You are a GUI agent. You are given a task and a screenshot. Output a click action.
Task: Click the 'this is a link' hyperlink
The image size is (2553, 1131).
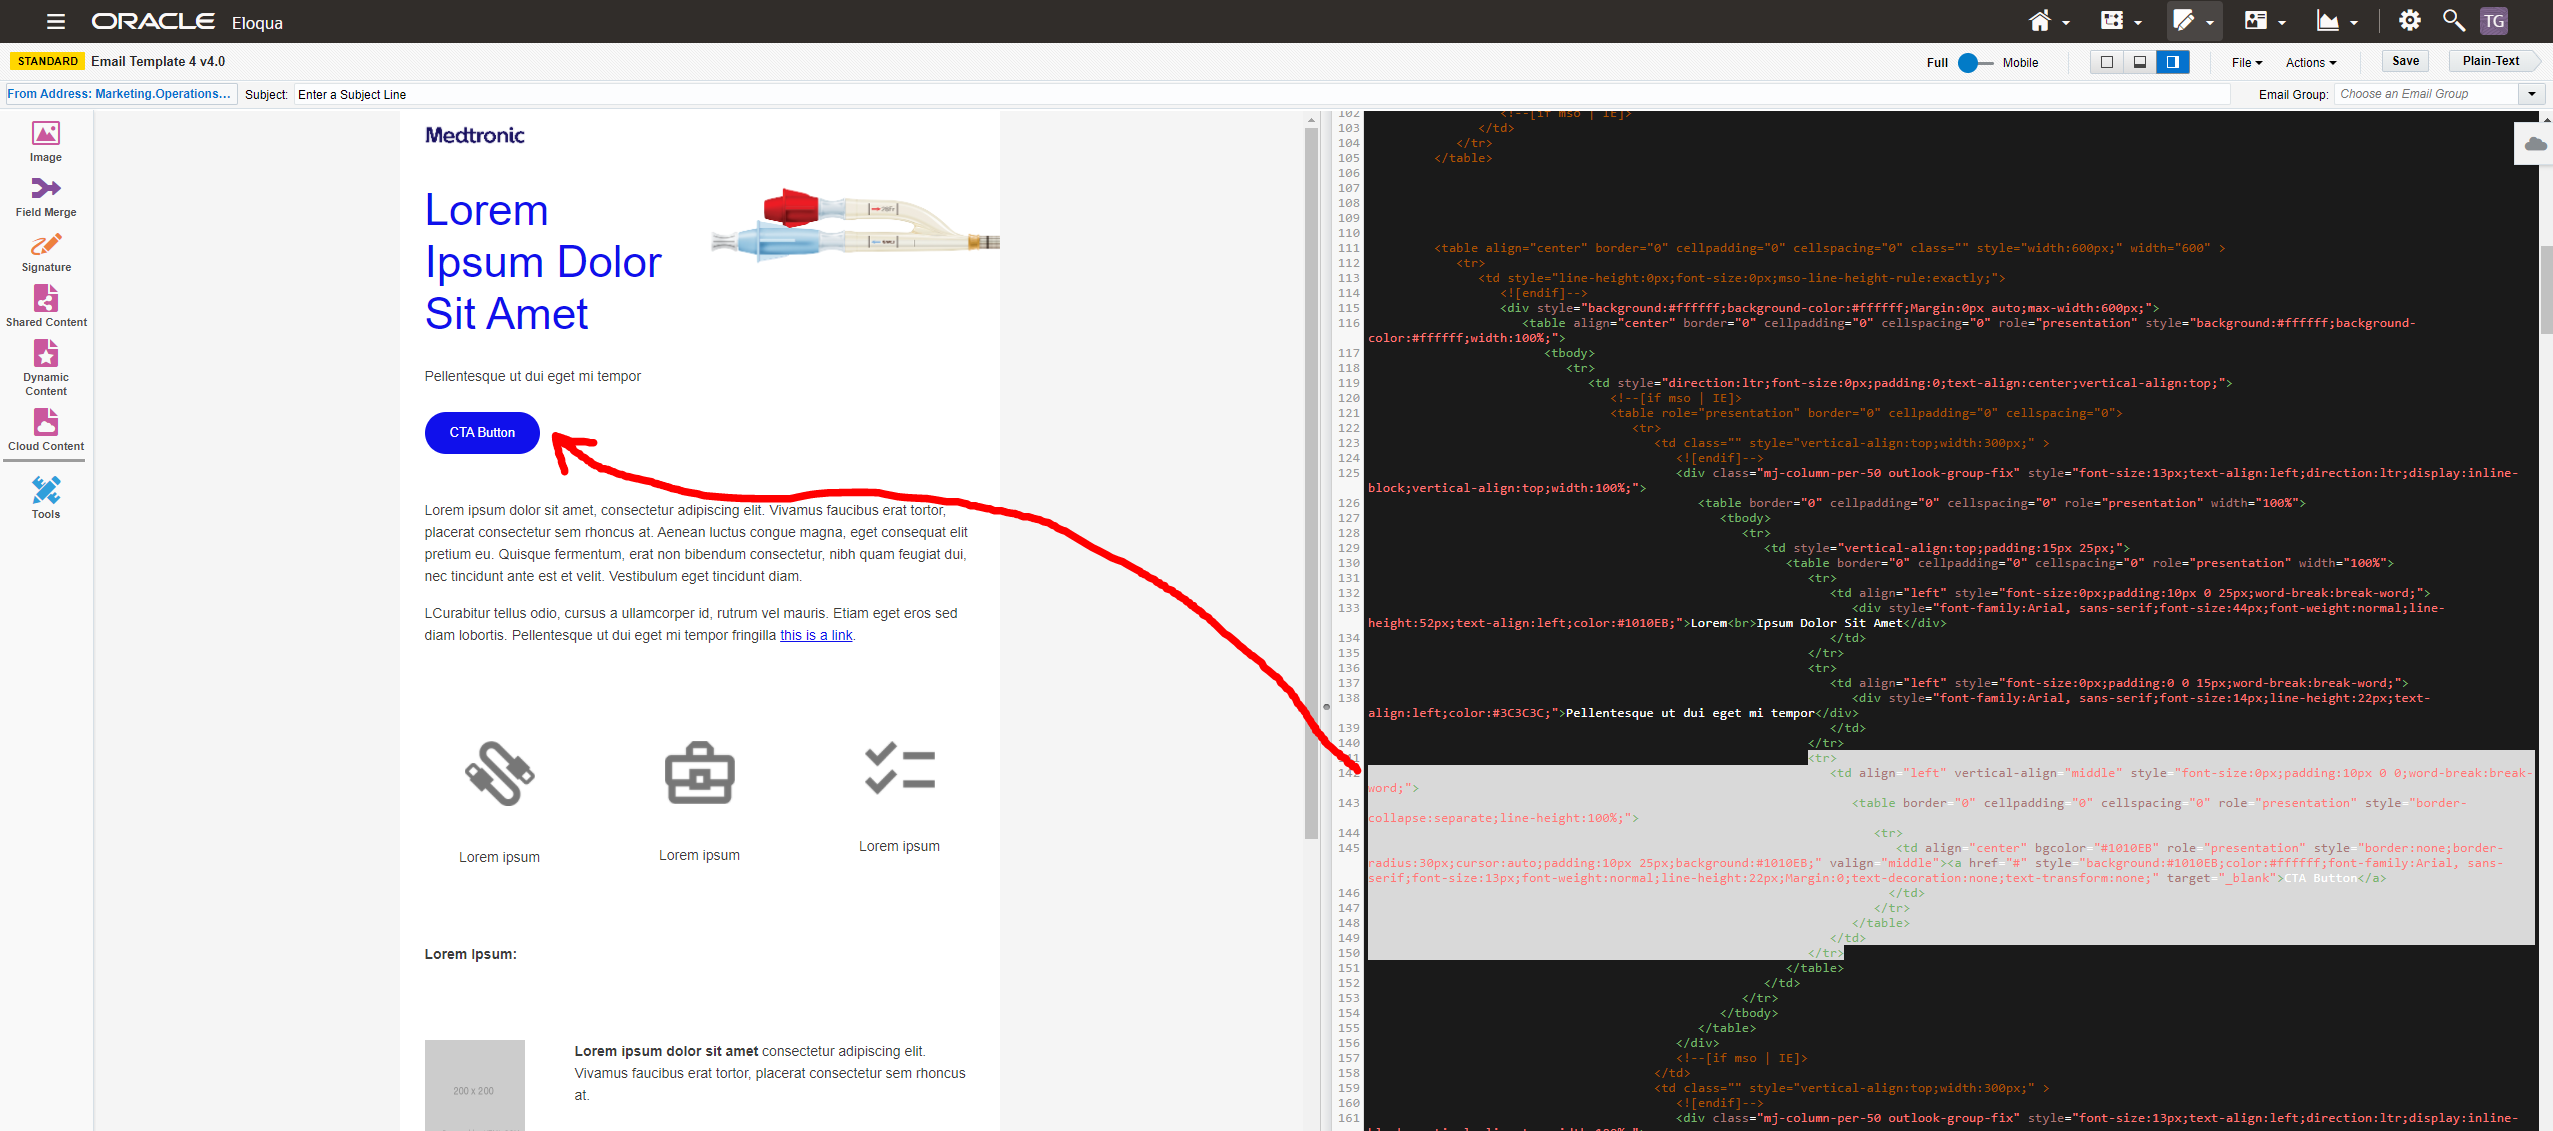816,635
